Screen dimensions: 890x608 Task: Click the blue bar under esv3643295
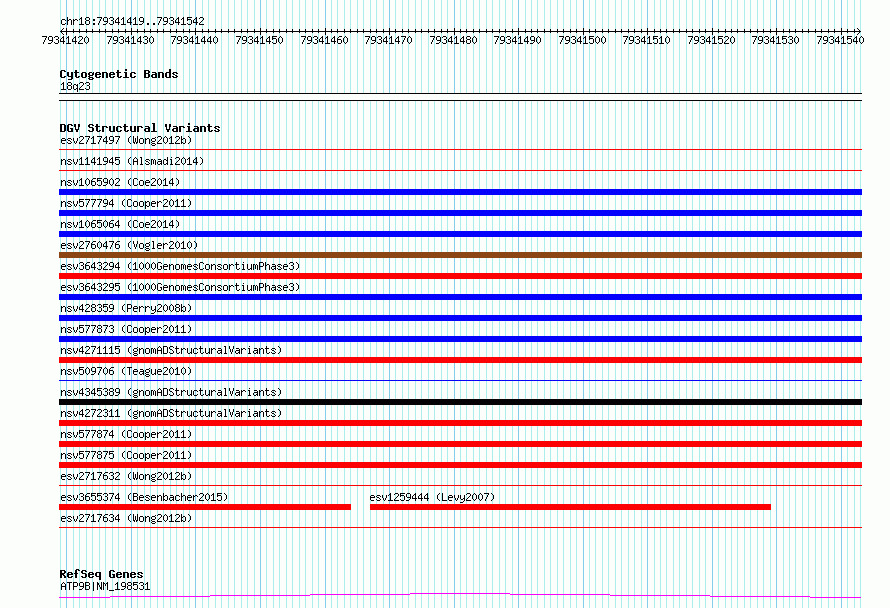pyautogui.click(x=460, y=297)
